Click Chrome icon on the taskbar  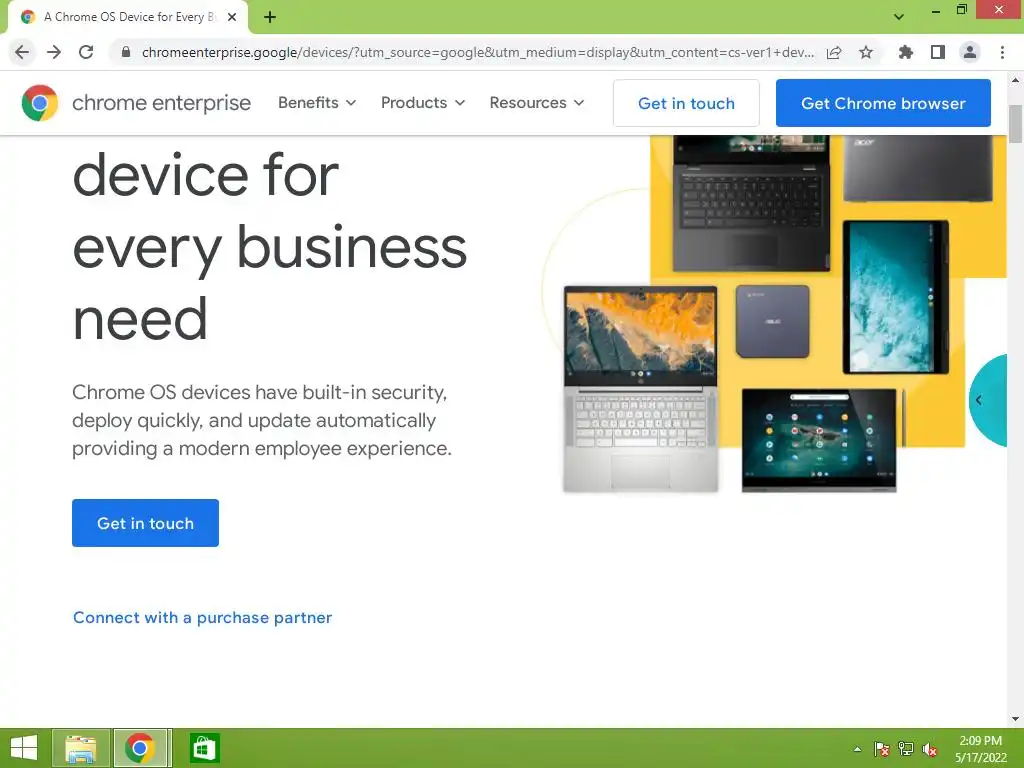[141, 748]
